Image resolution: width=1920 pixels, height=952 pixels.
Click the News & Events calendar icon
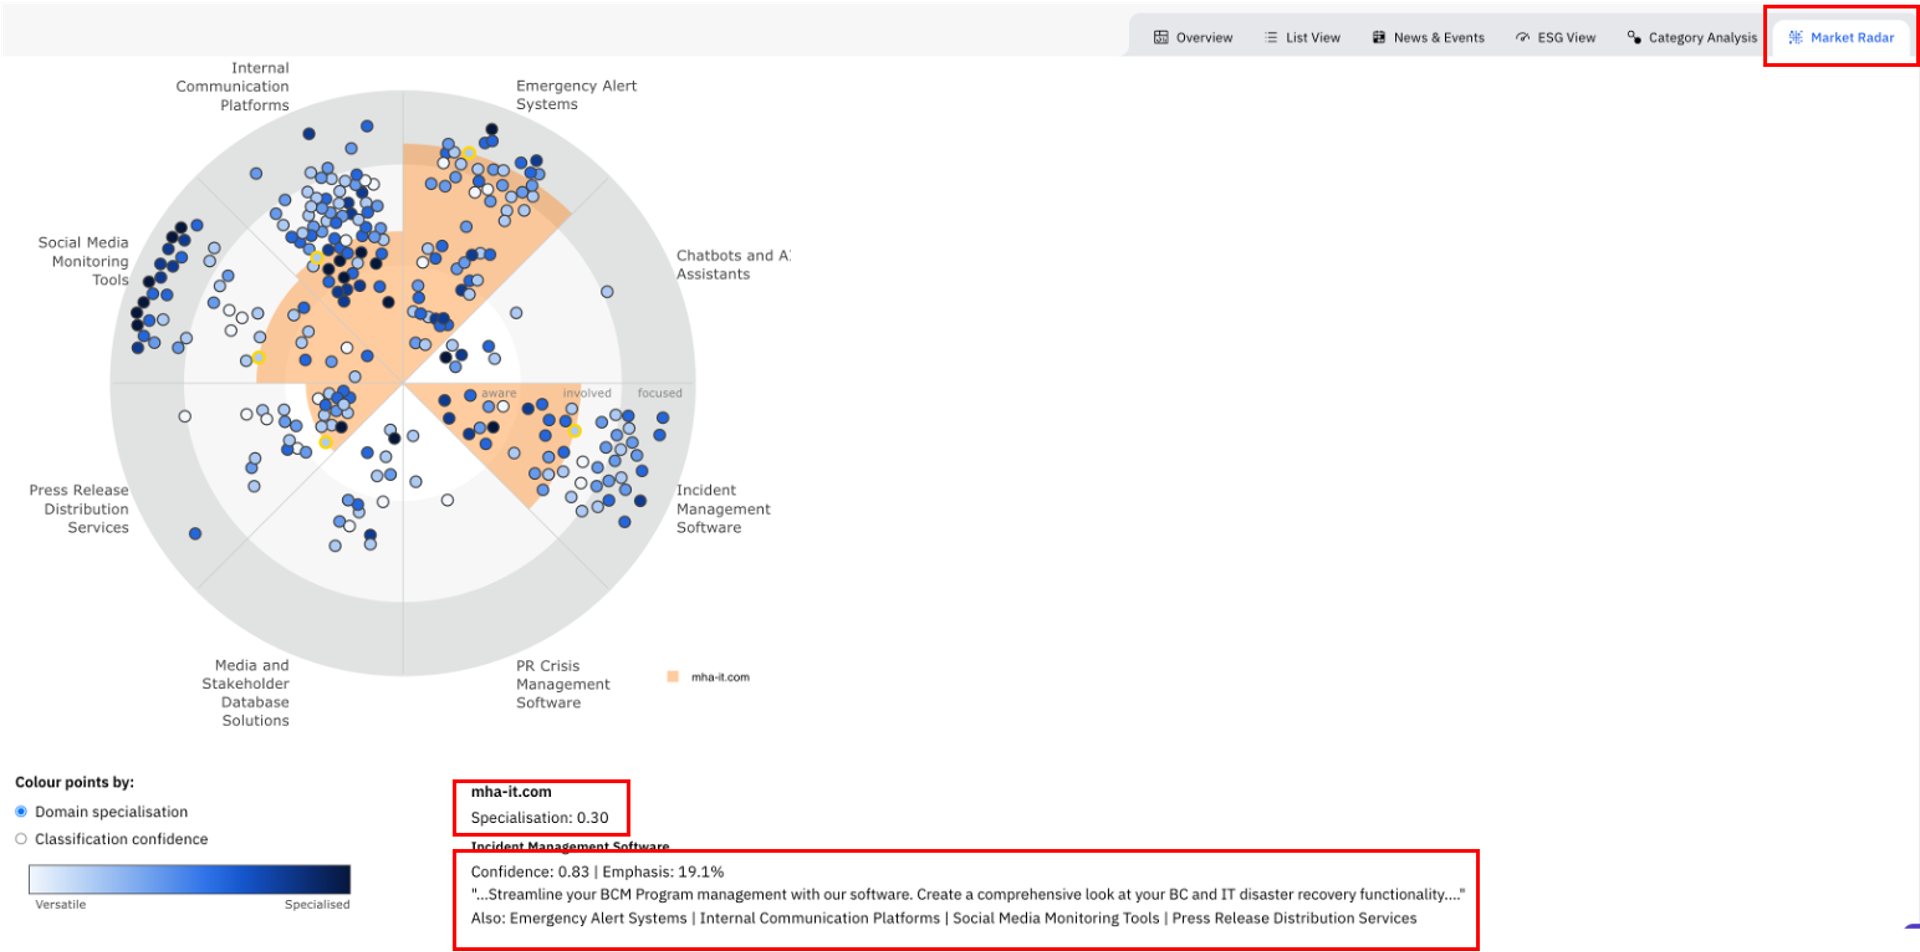point(1378,38)
